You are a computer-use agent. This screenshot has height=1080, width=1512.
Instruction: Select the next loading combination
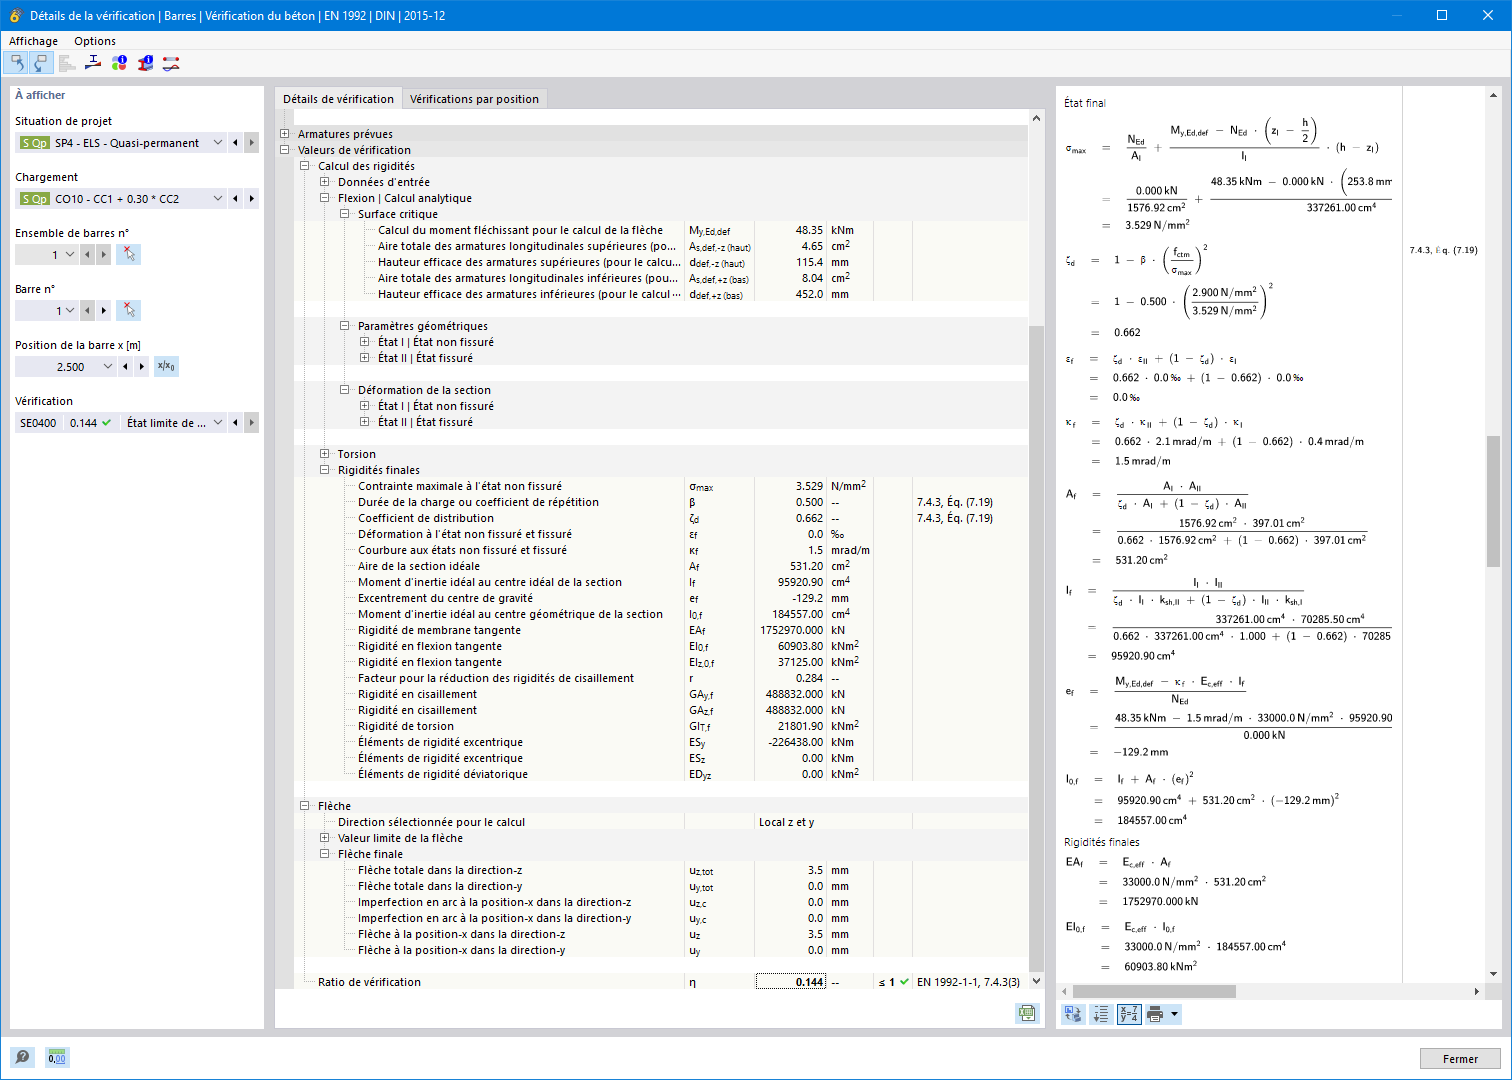click(x=252, y=199)
